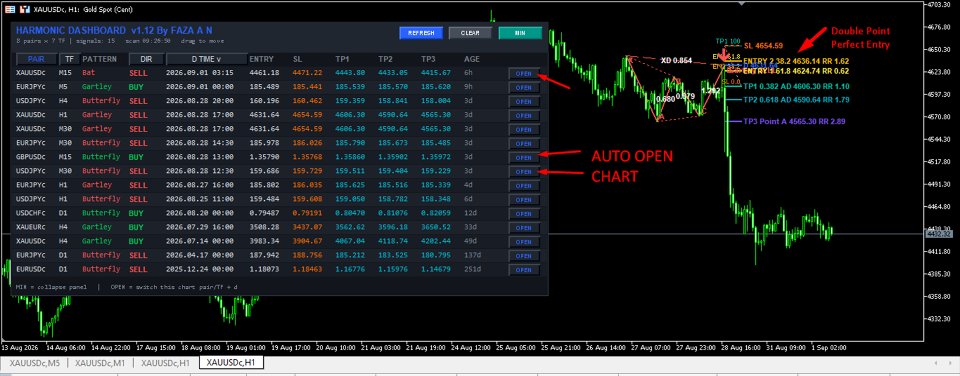960x376 pixels.
Task: Click the 'Bat' pattern cell
Action: (88, 72)
